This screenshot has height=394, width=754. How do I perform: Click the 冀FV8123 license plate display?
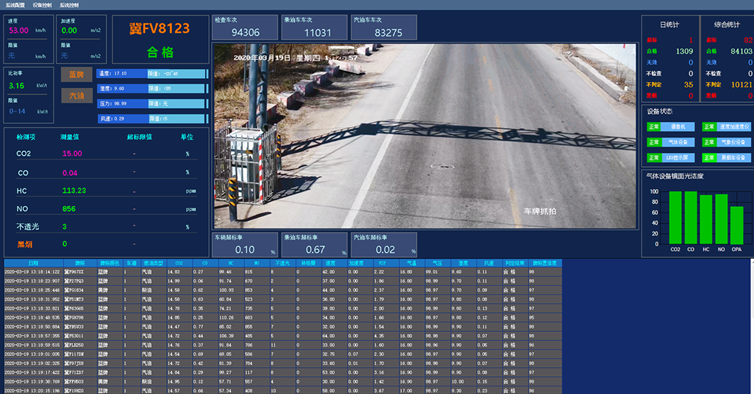160,29
